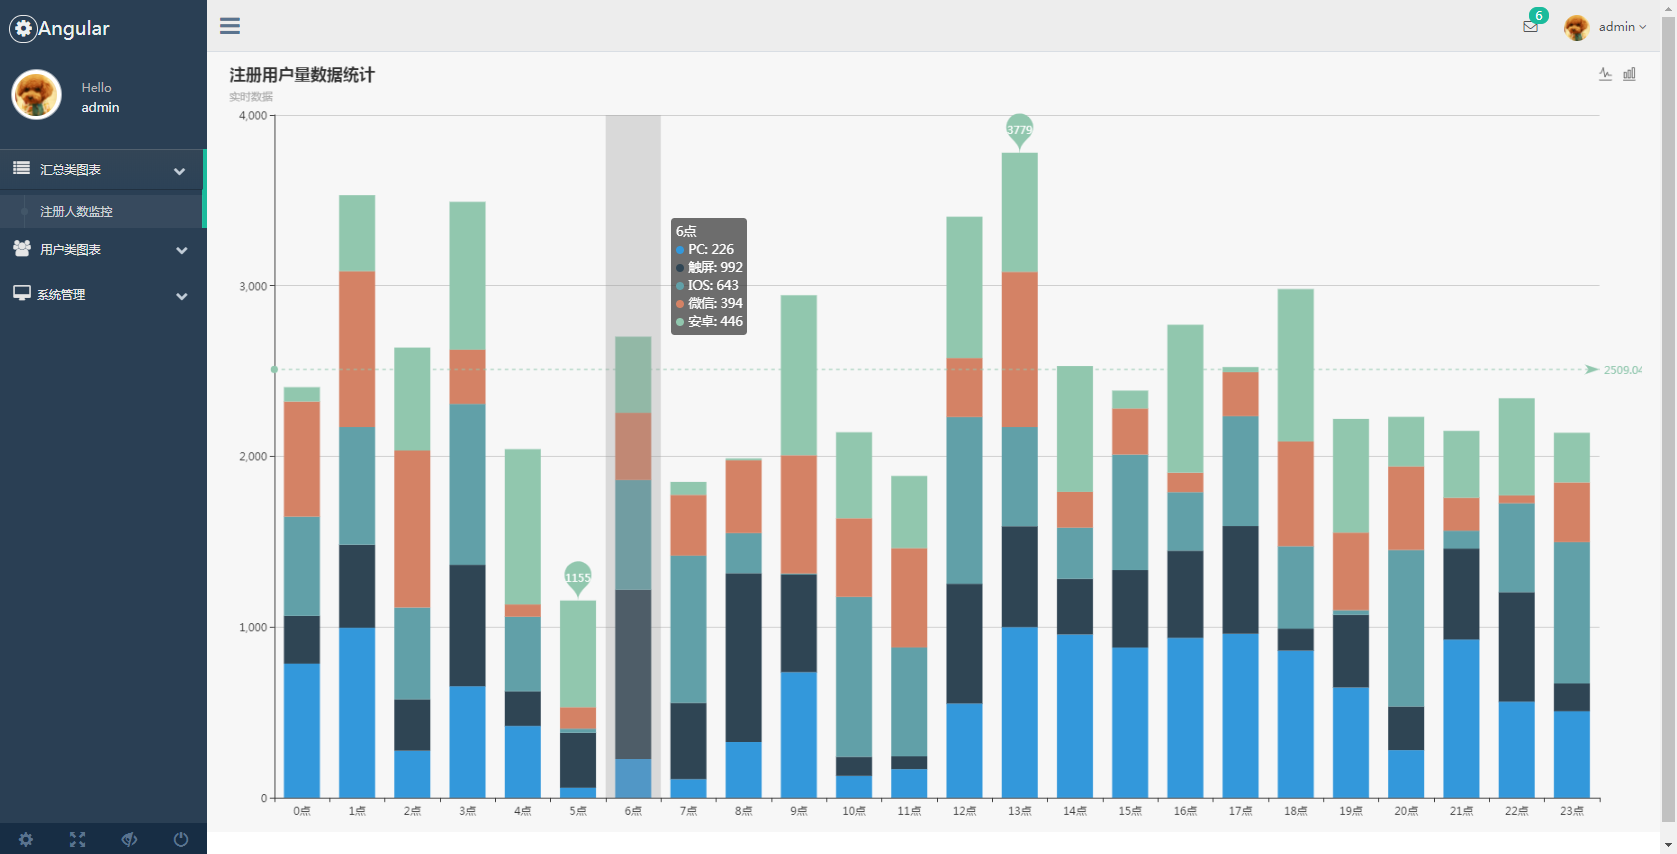Click the crossed-eye lock screen icon
Screen dimensions: 1677x854
[x=129, y=839]
